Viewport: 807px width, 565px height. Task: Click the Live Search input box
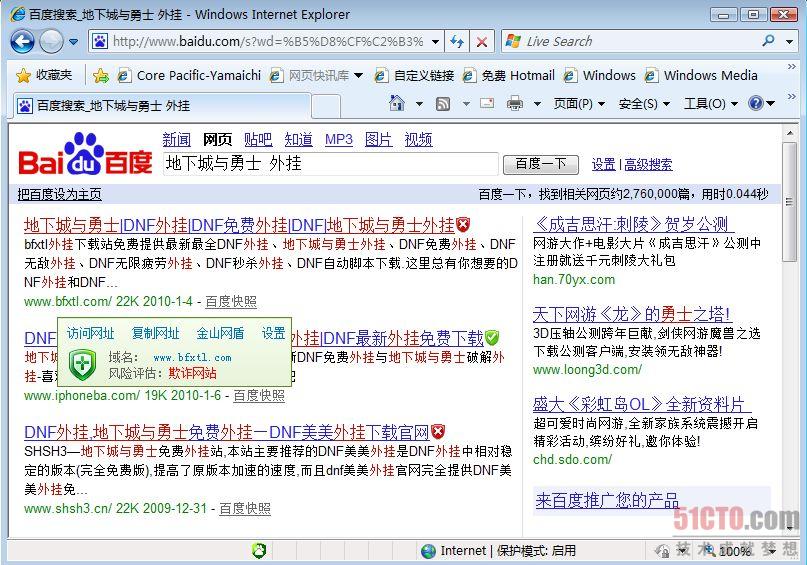[638, 41]
